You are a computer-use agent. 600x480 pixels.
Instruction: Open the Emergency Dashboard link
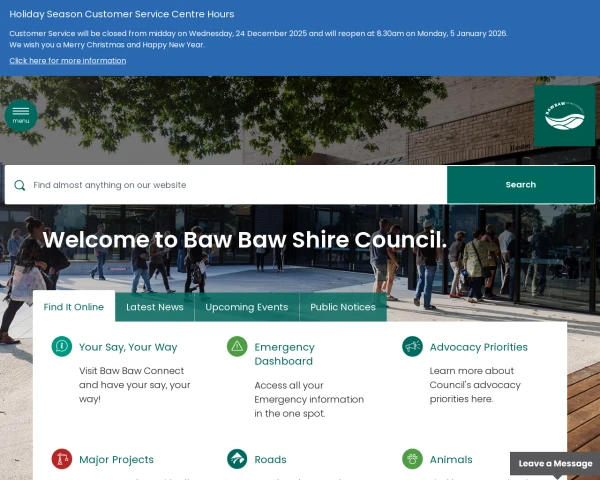click(x=284, y=354)
